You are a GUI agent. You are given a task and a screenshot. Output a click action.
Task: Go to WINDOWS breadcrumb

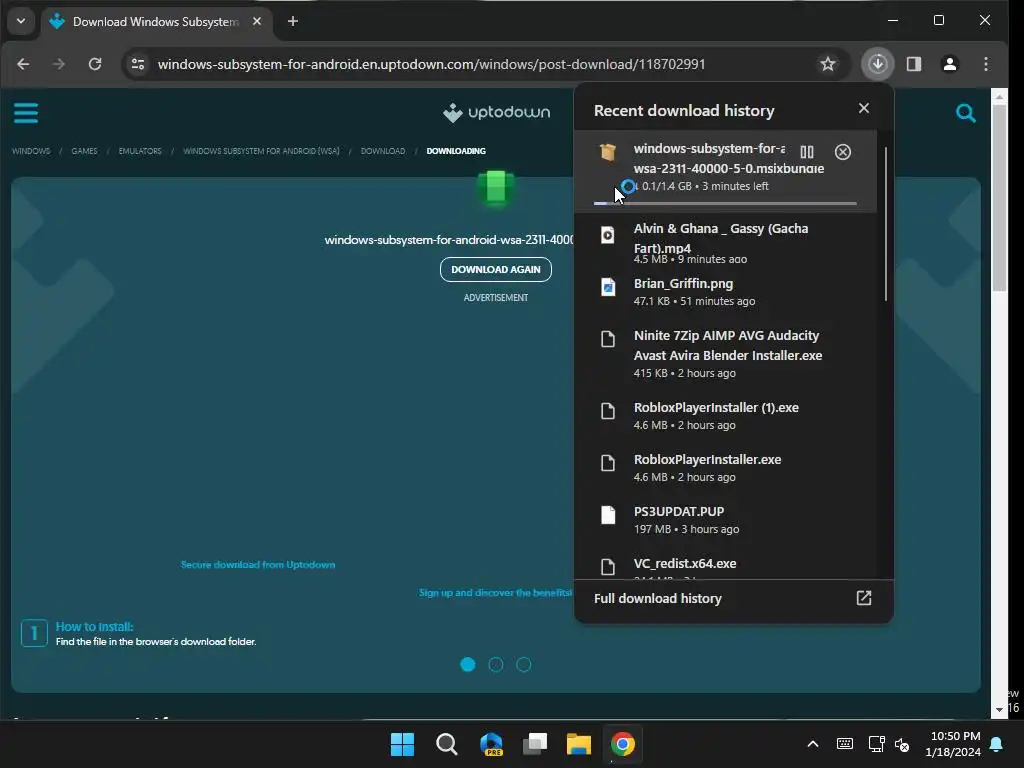31,151
